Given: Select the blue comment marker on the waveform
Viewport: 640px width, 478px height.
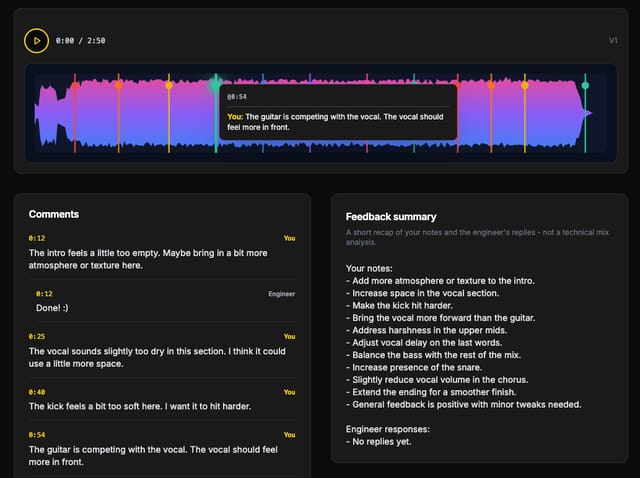Looking at the screenshot, I should click(x=263, y=79).
